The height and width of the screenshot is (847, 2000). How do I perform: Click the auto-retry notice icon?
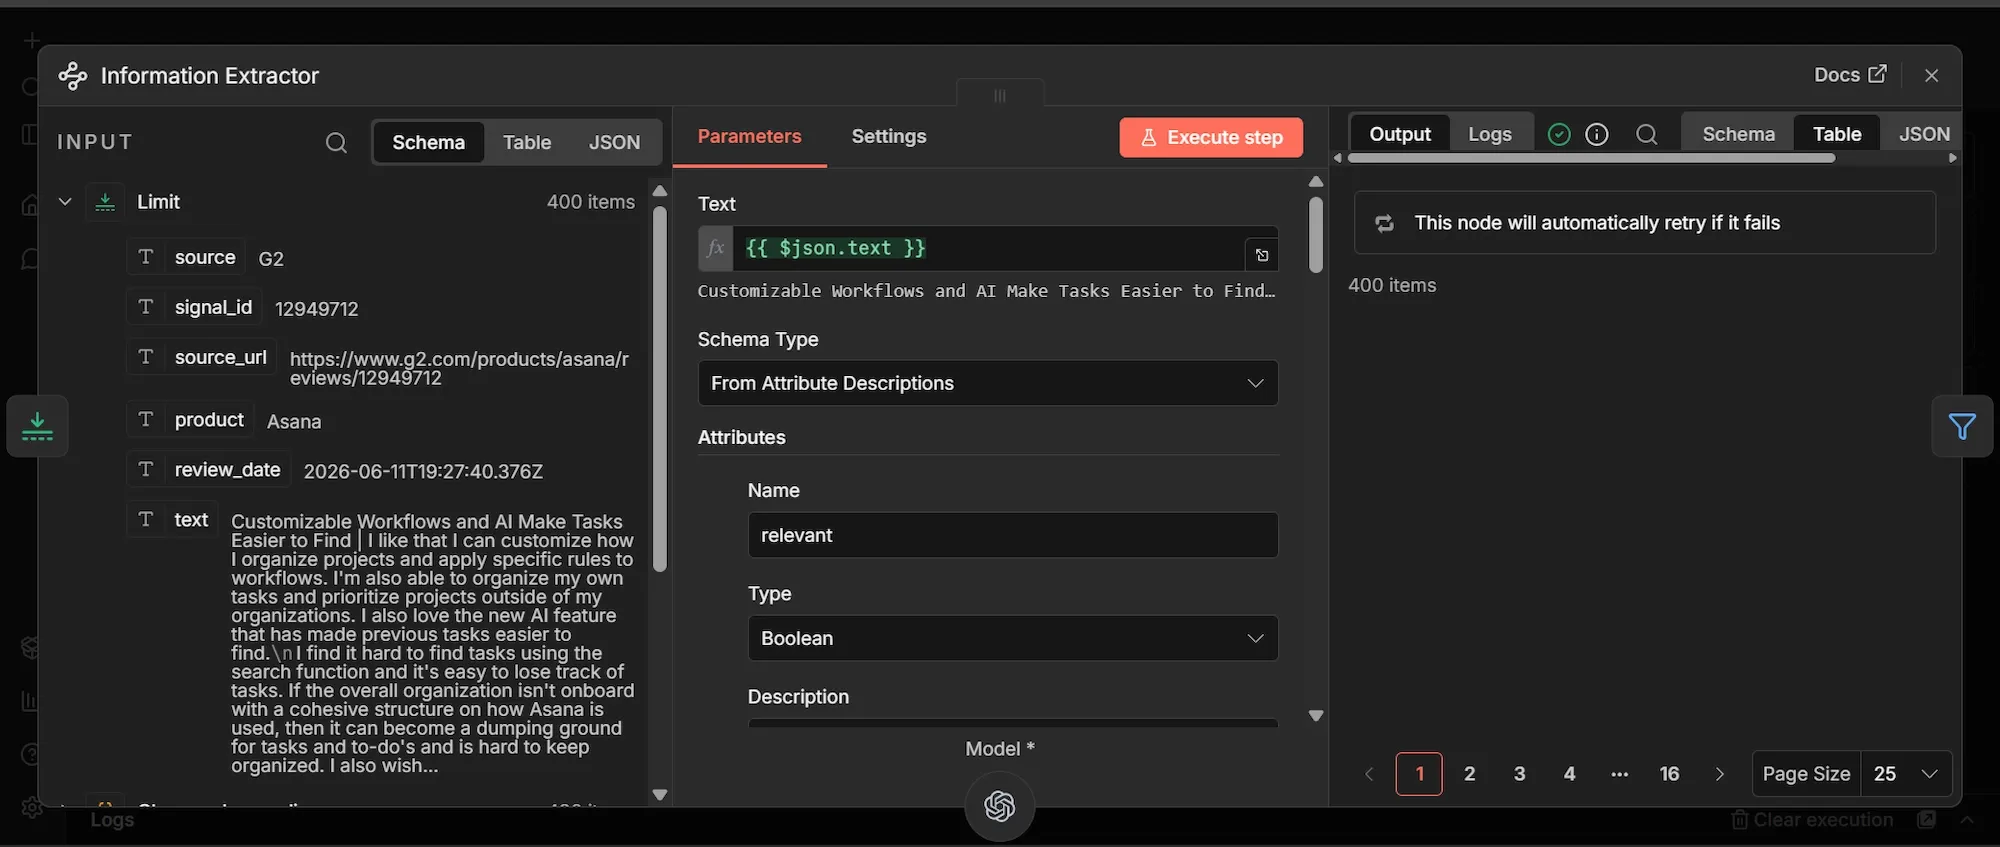1385,223
